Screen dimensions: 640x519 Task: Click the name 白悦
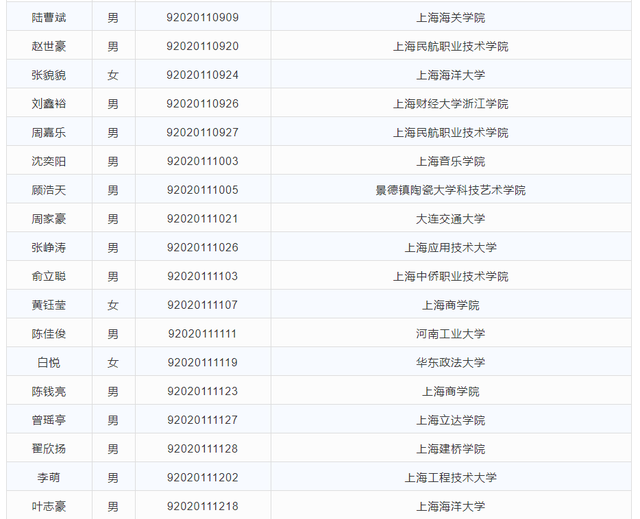tap(49, 362)
